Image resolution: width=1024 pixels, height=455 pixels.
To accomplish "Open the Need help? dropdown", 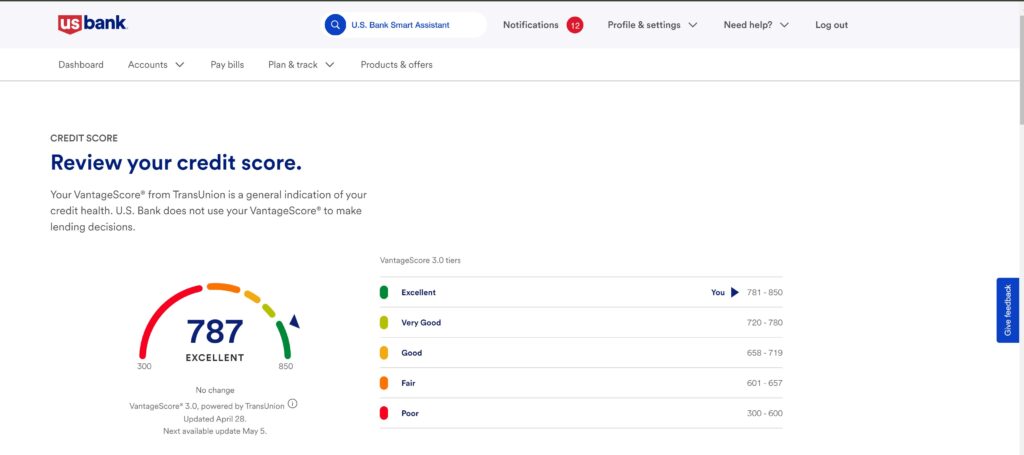I will (x=756, y=25).
